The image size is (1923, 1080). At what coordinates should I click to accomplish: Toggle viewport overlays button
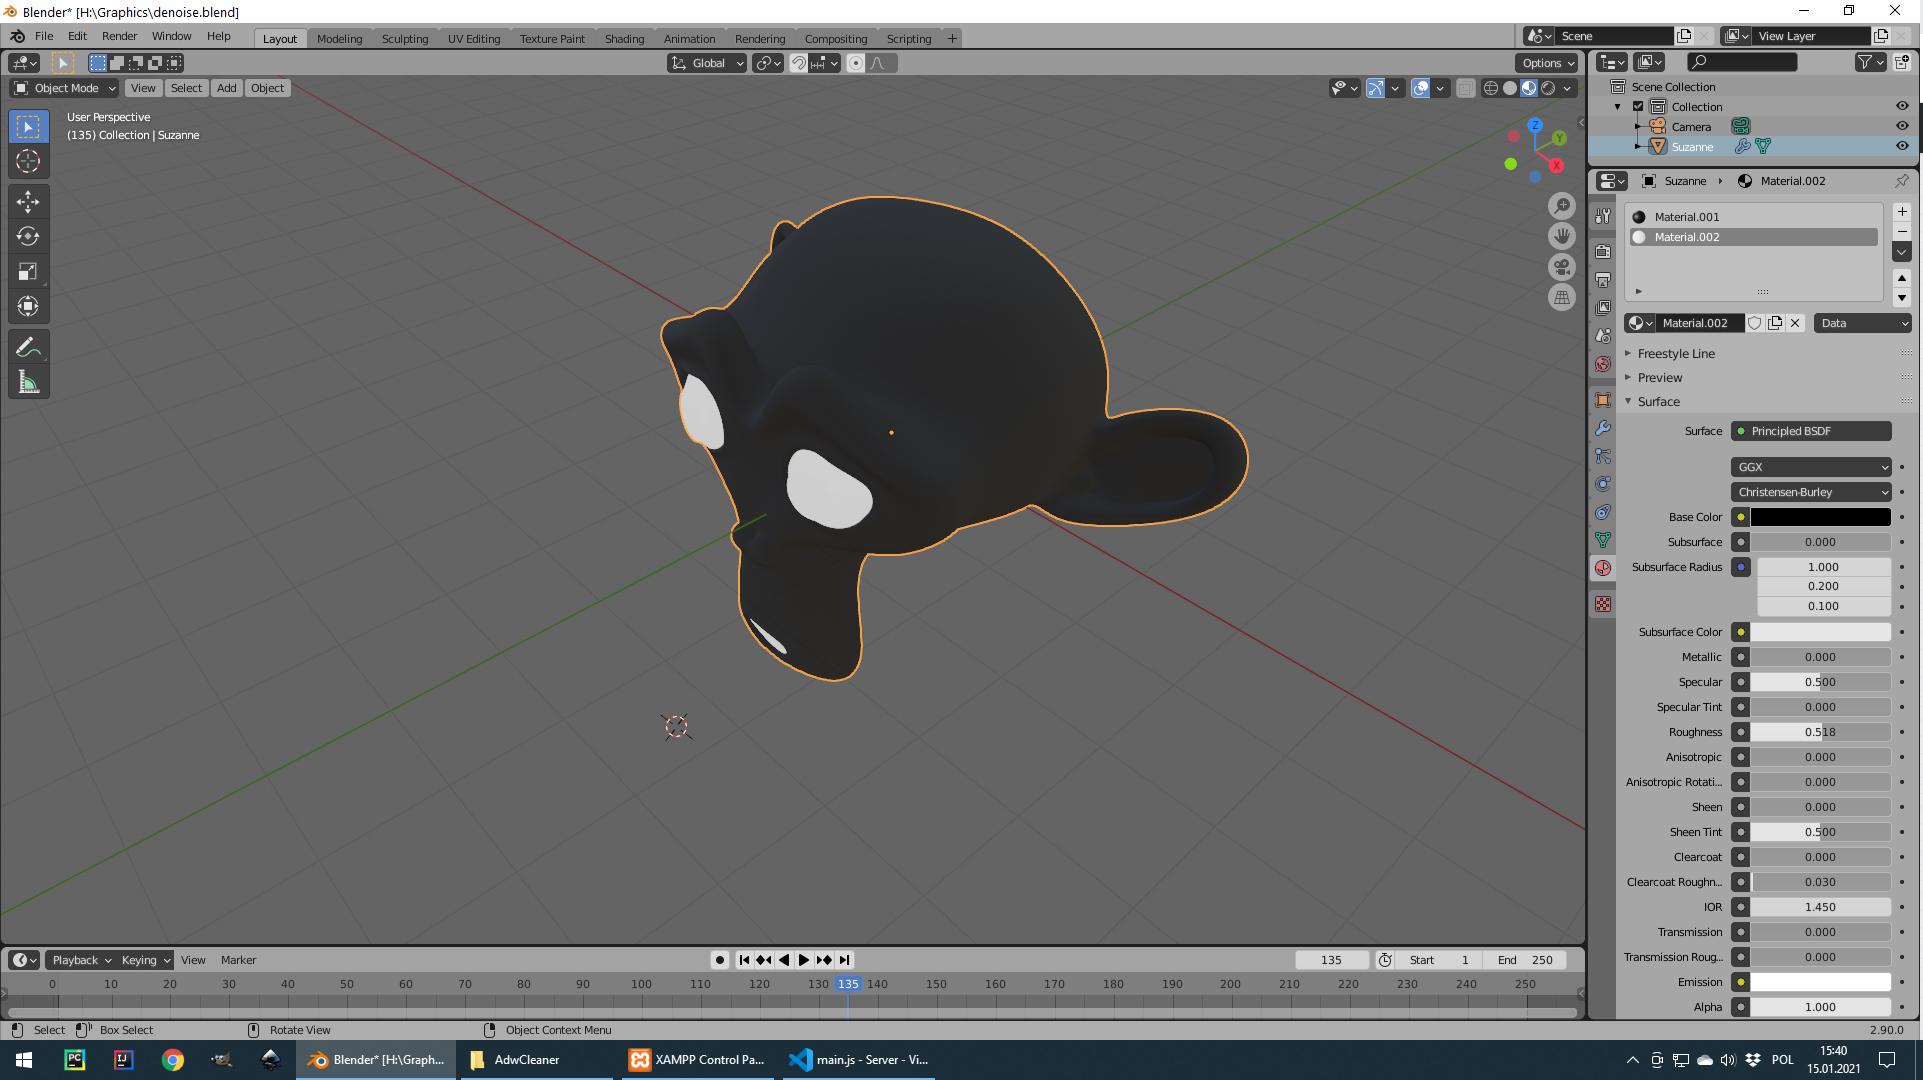click(1421, 88)
